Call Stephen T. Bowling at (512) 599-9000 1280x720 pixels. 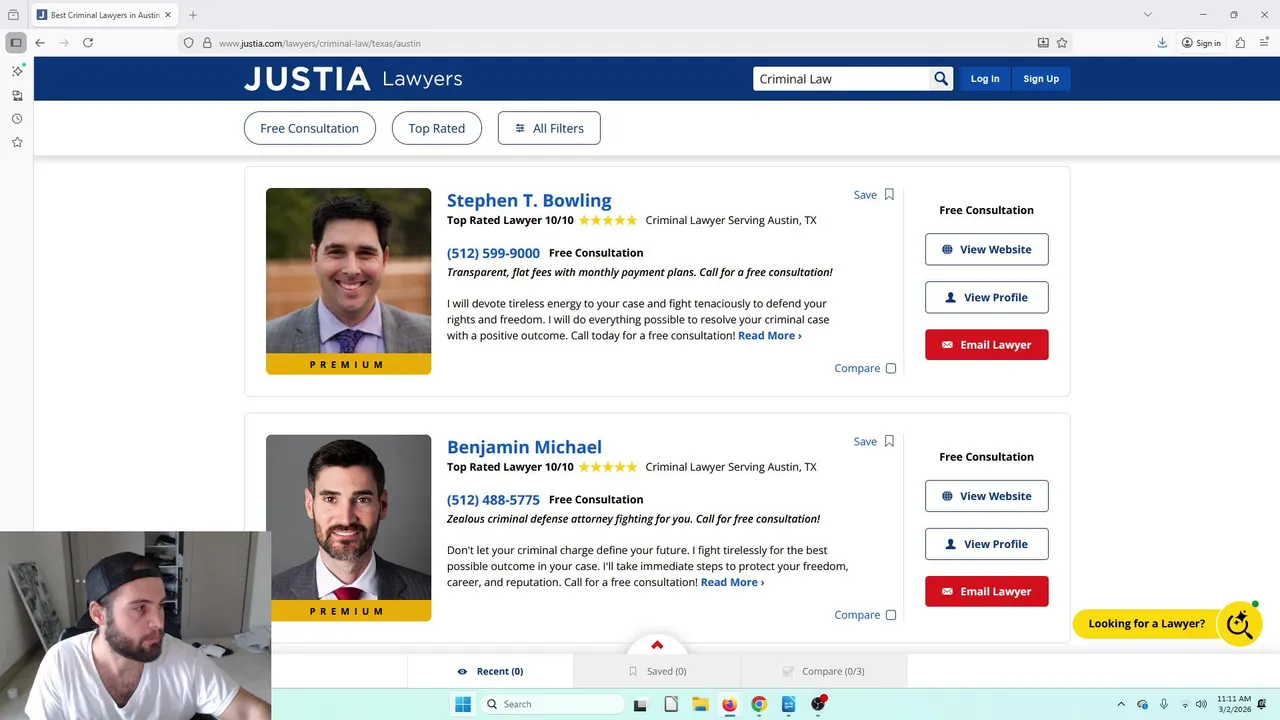(x=493, y=253)
